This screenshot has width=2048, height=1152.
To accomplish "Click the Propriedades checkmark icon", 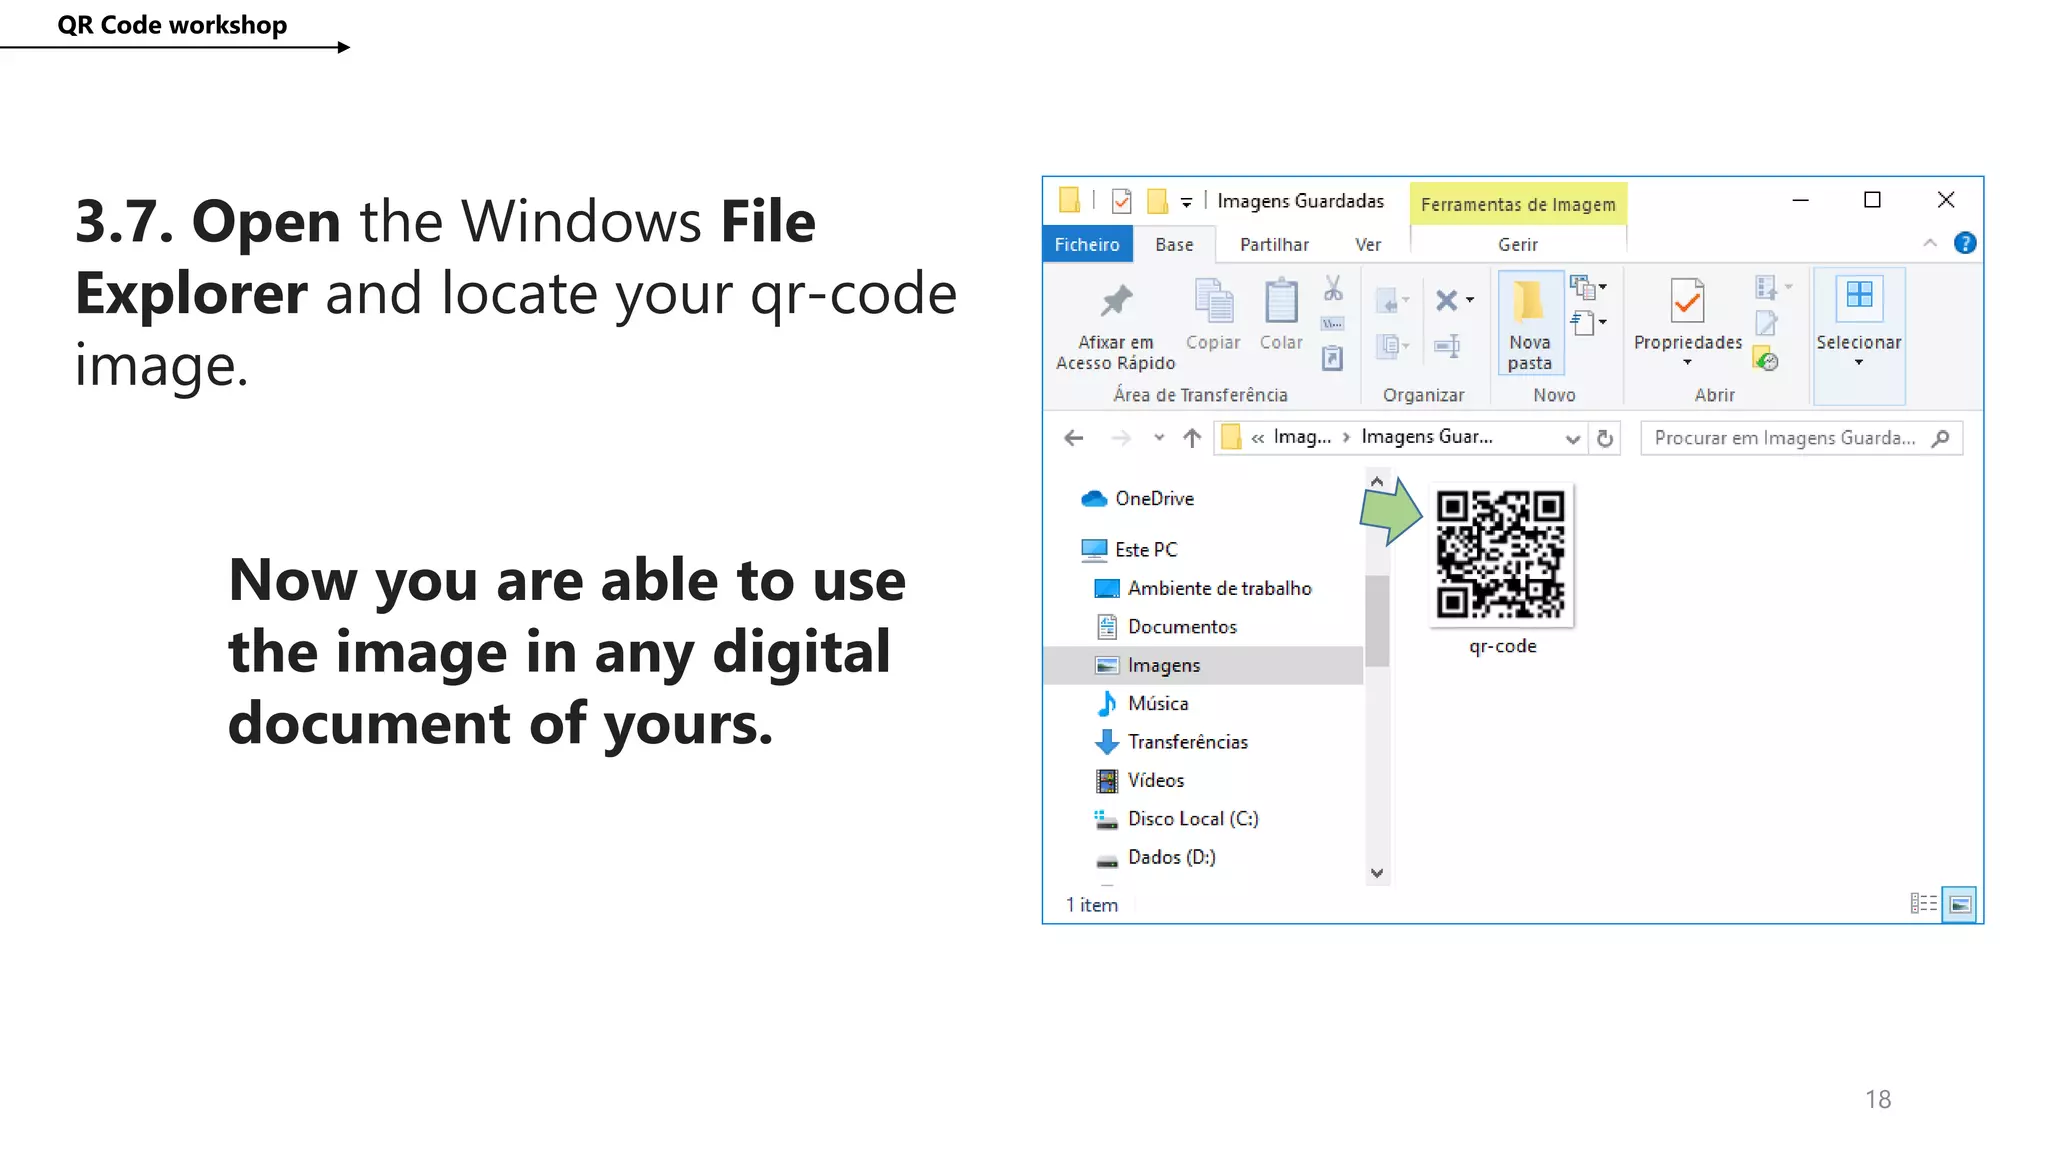I will (x=1687, y=300).
